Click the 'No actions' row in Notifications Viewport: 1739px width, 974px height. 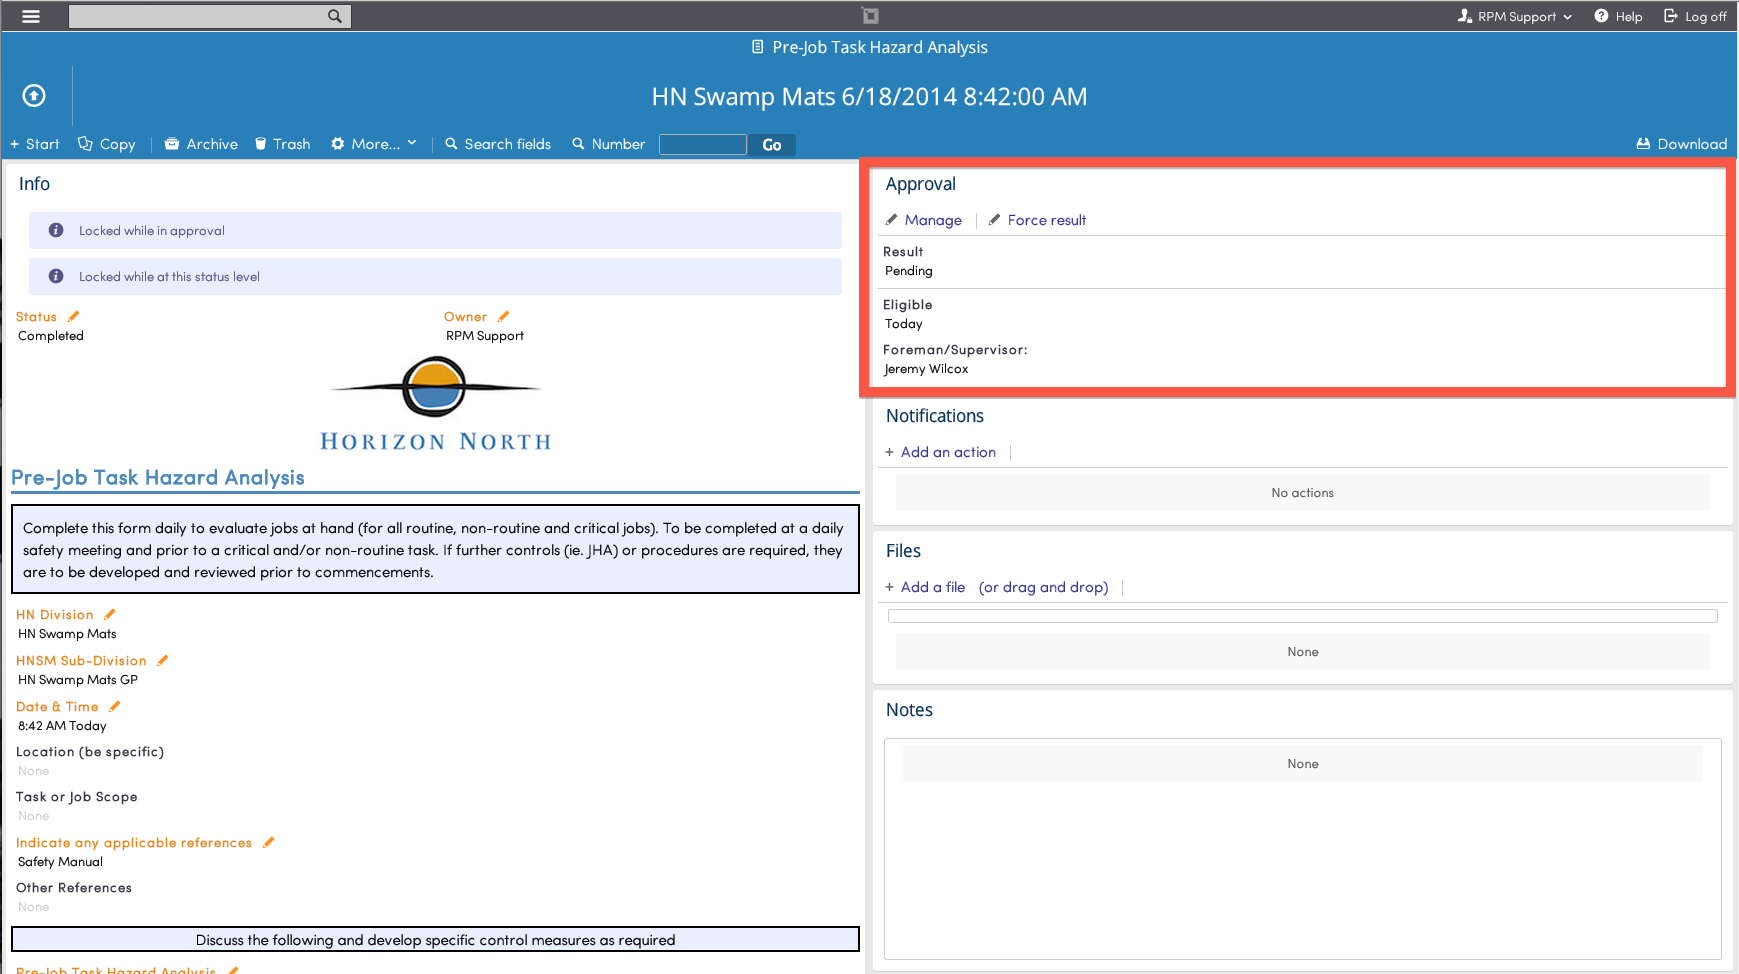pyautogui.click(x=1303, y=493)
